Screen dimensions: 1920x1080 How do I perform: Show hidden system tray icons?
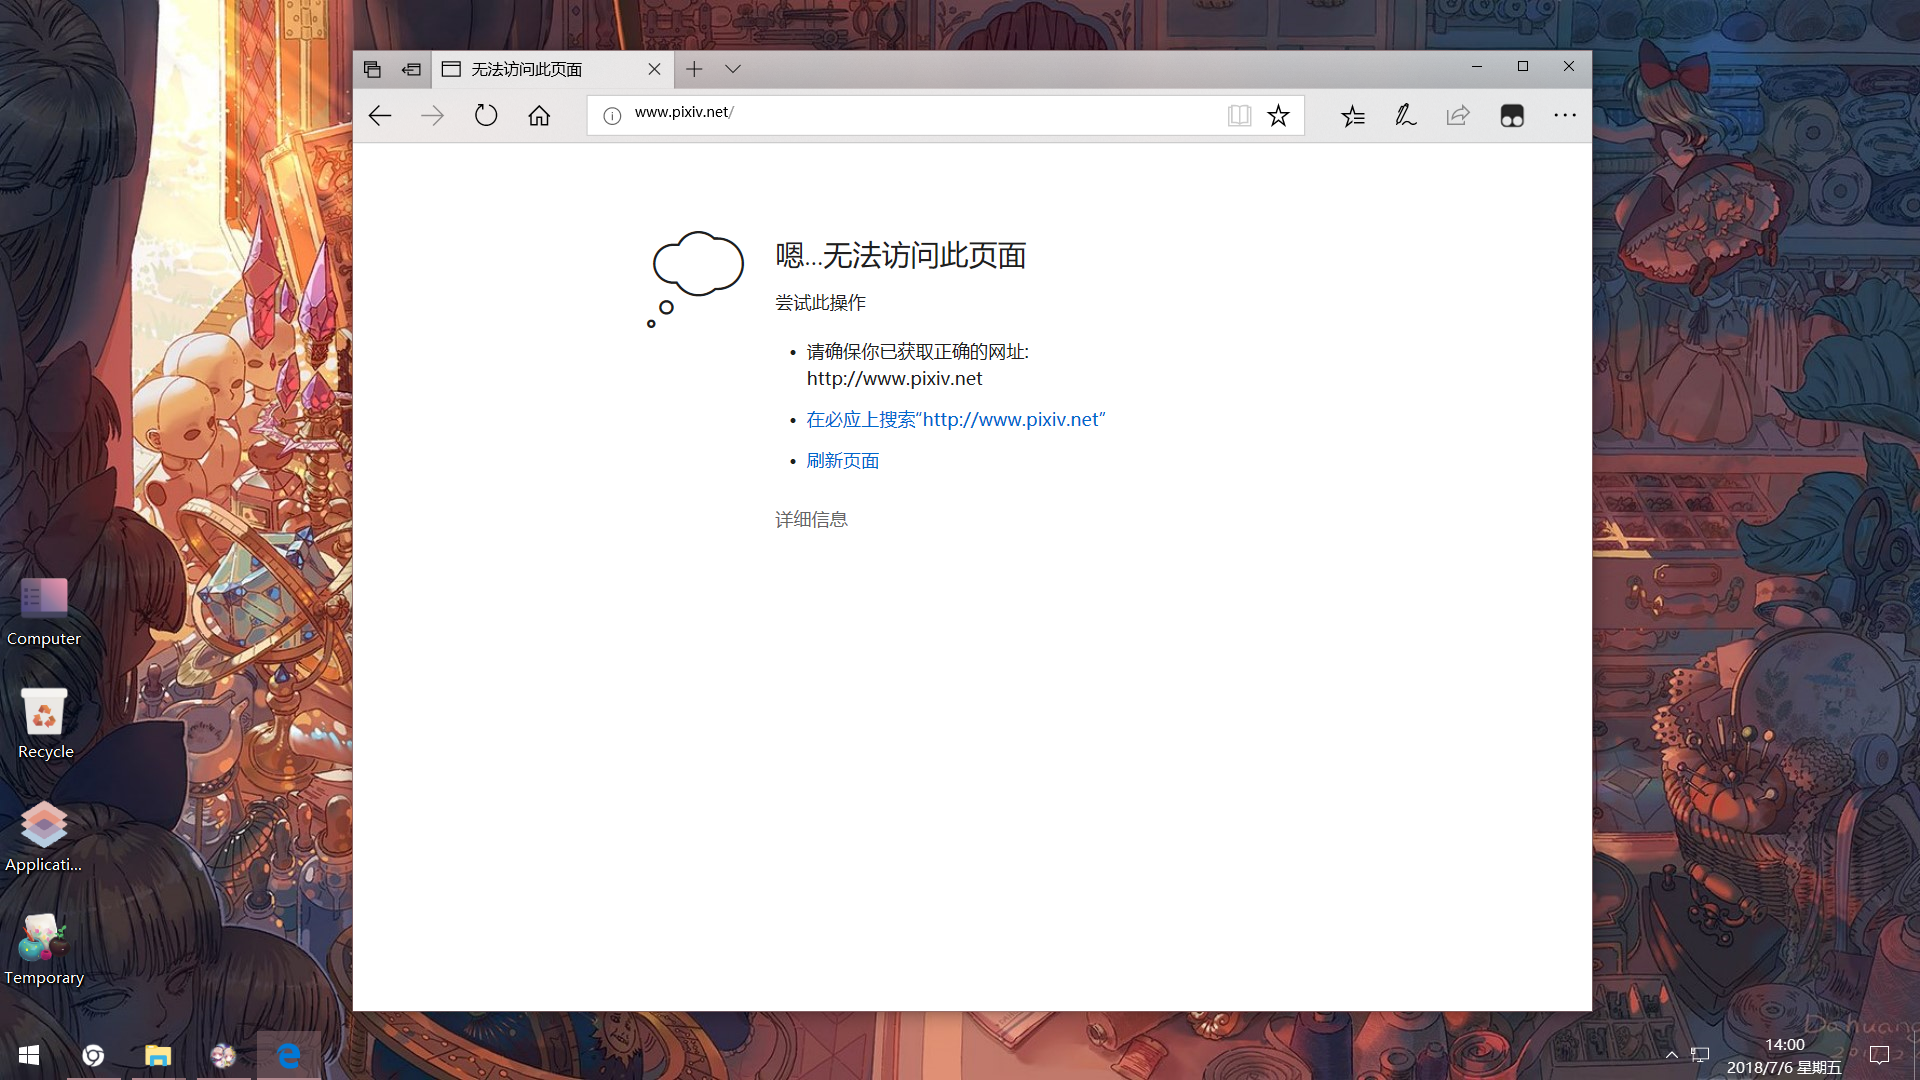(1671, 1055)
